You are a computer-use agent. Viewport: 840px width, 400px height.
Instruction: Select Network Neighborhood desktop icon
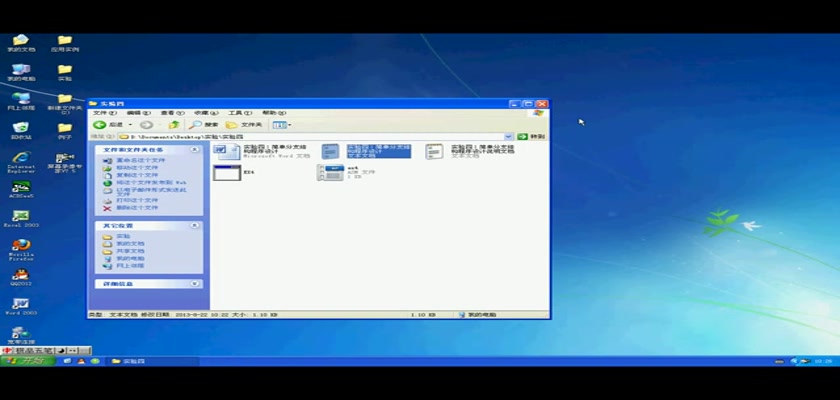tap(21, 102)
